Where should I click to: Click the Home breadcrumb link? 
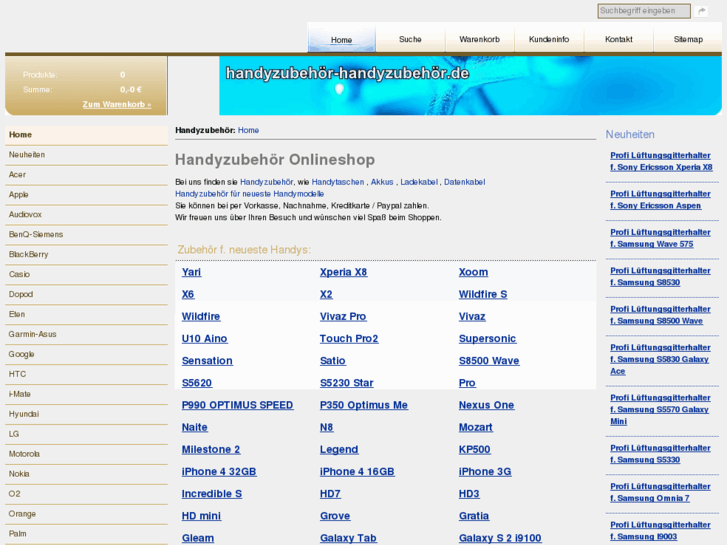tap(249, 130)
